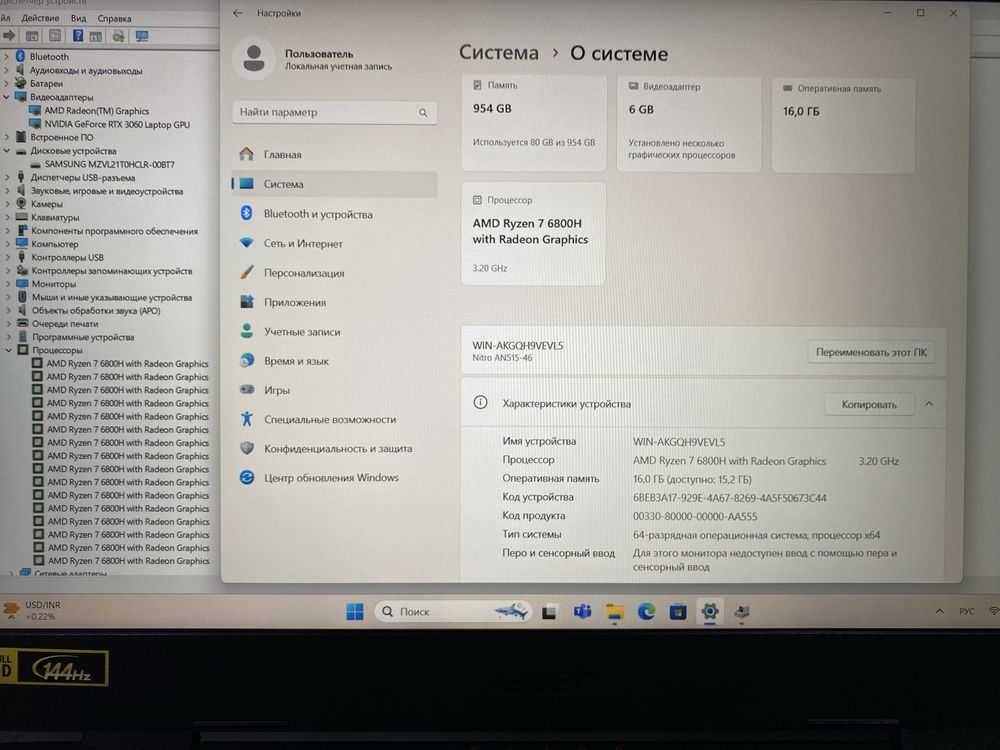Click Device Manager icon on taskbar

pyautogui.click(x=741, y=613)
